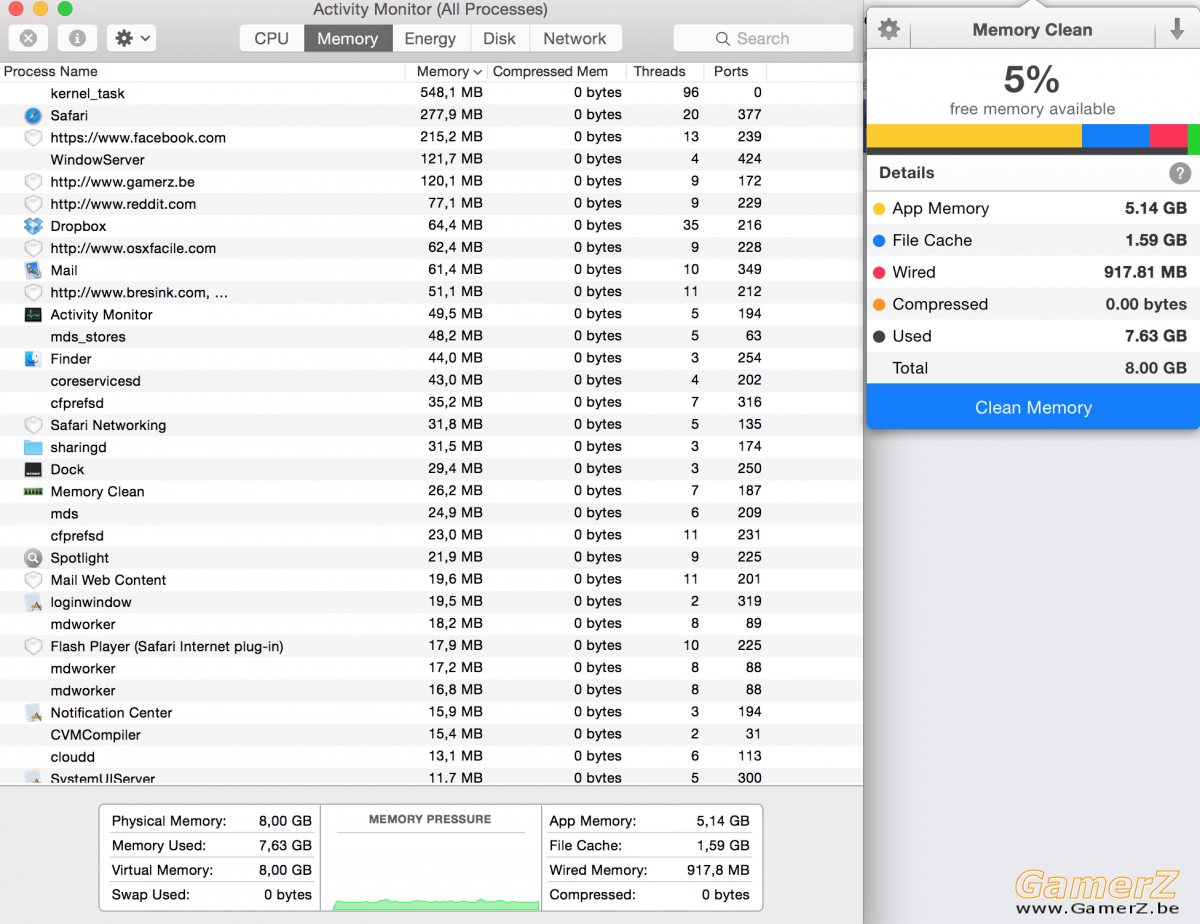Viewport: 1200px width, 924px height.
Task: Click the download arrow in Memory Clean
Action: tap(1176, 30)
